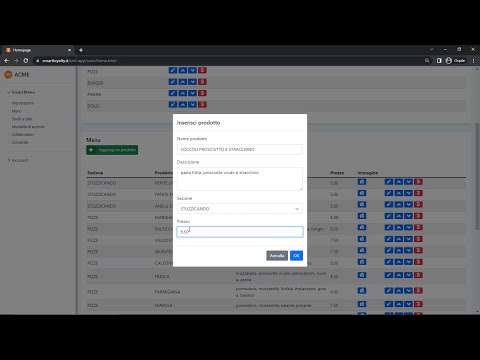Open Tavoli e Sale in sidebar
480x360 pixels.
tap(22, 119)
